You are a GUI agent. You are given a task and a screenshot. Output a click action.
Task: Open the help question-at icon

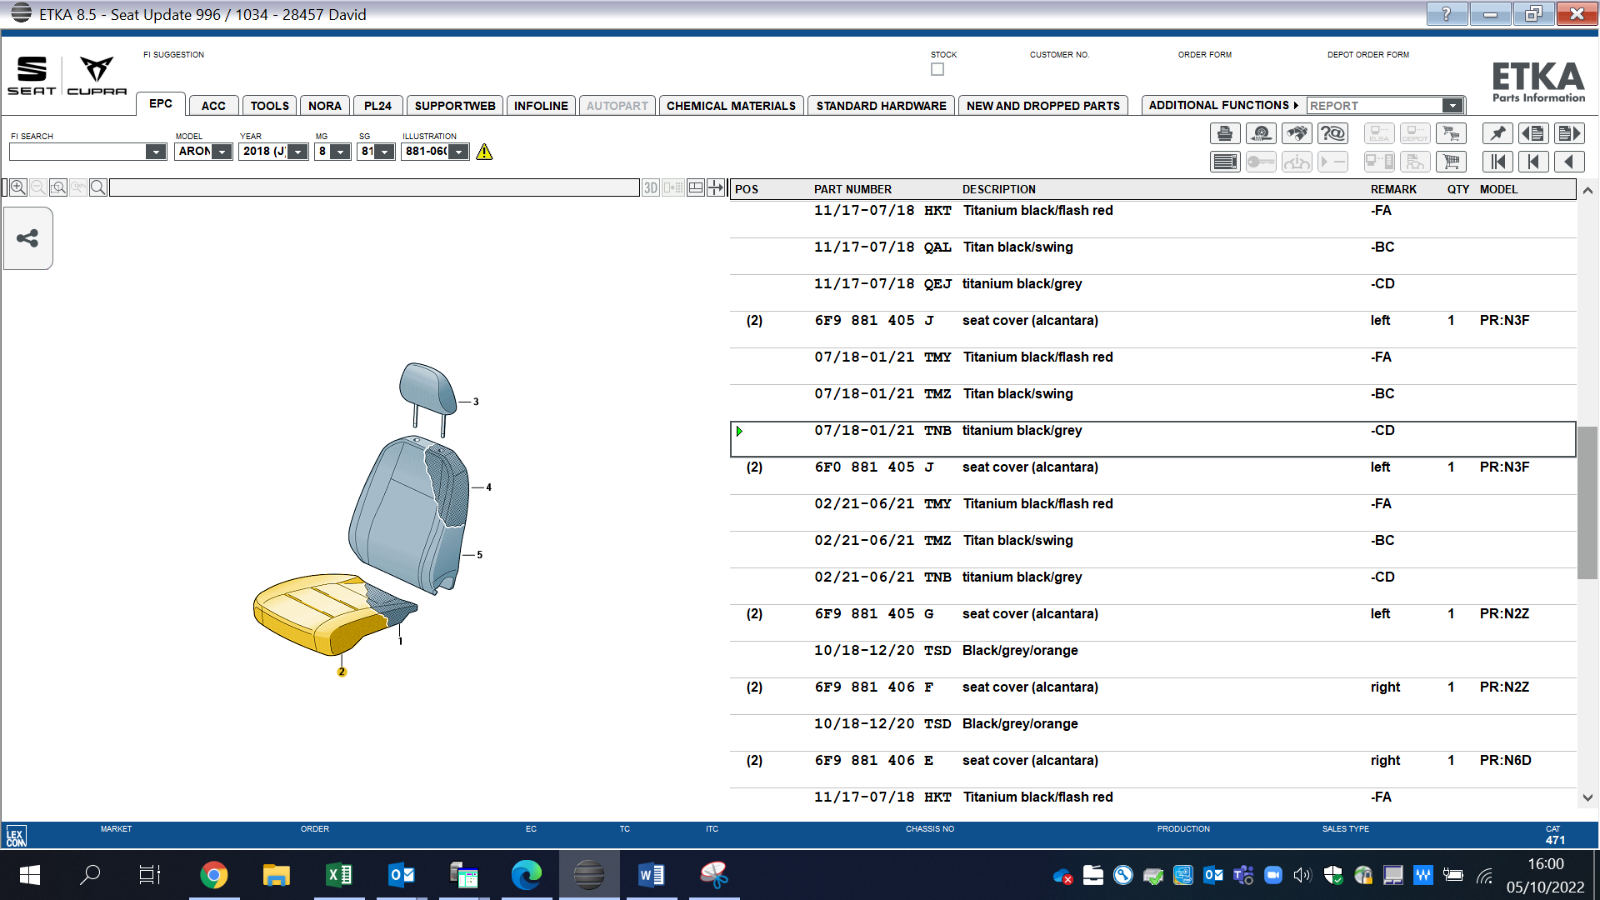click(x=1333, y=133)
